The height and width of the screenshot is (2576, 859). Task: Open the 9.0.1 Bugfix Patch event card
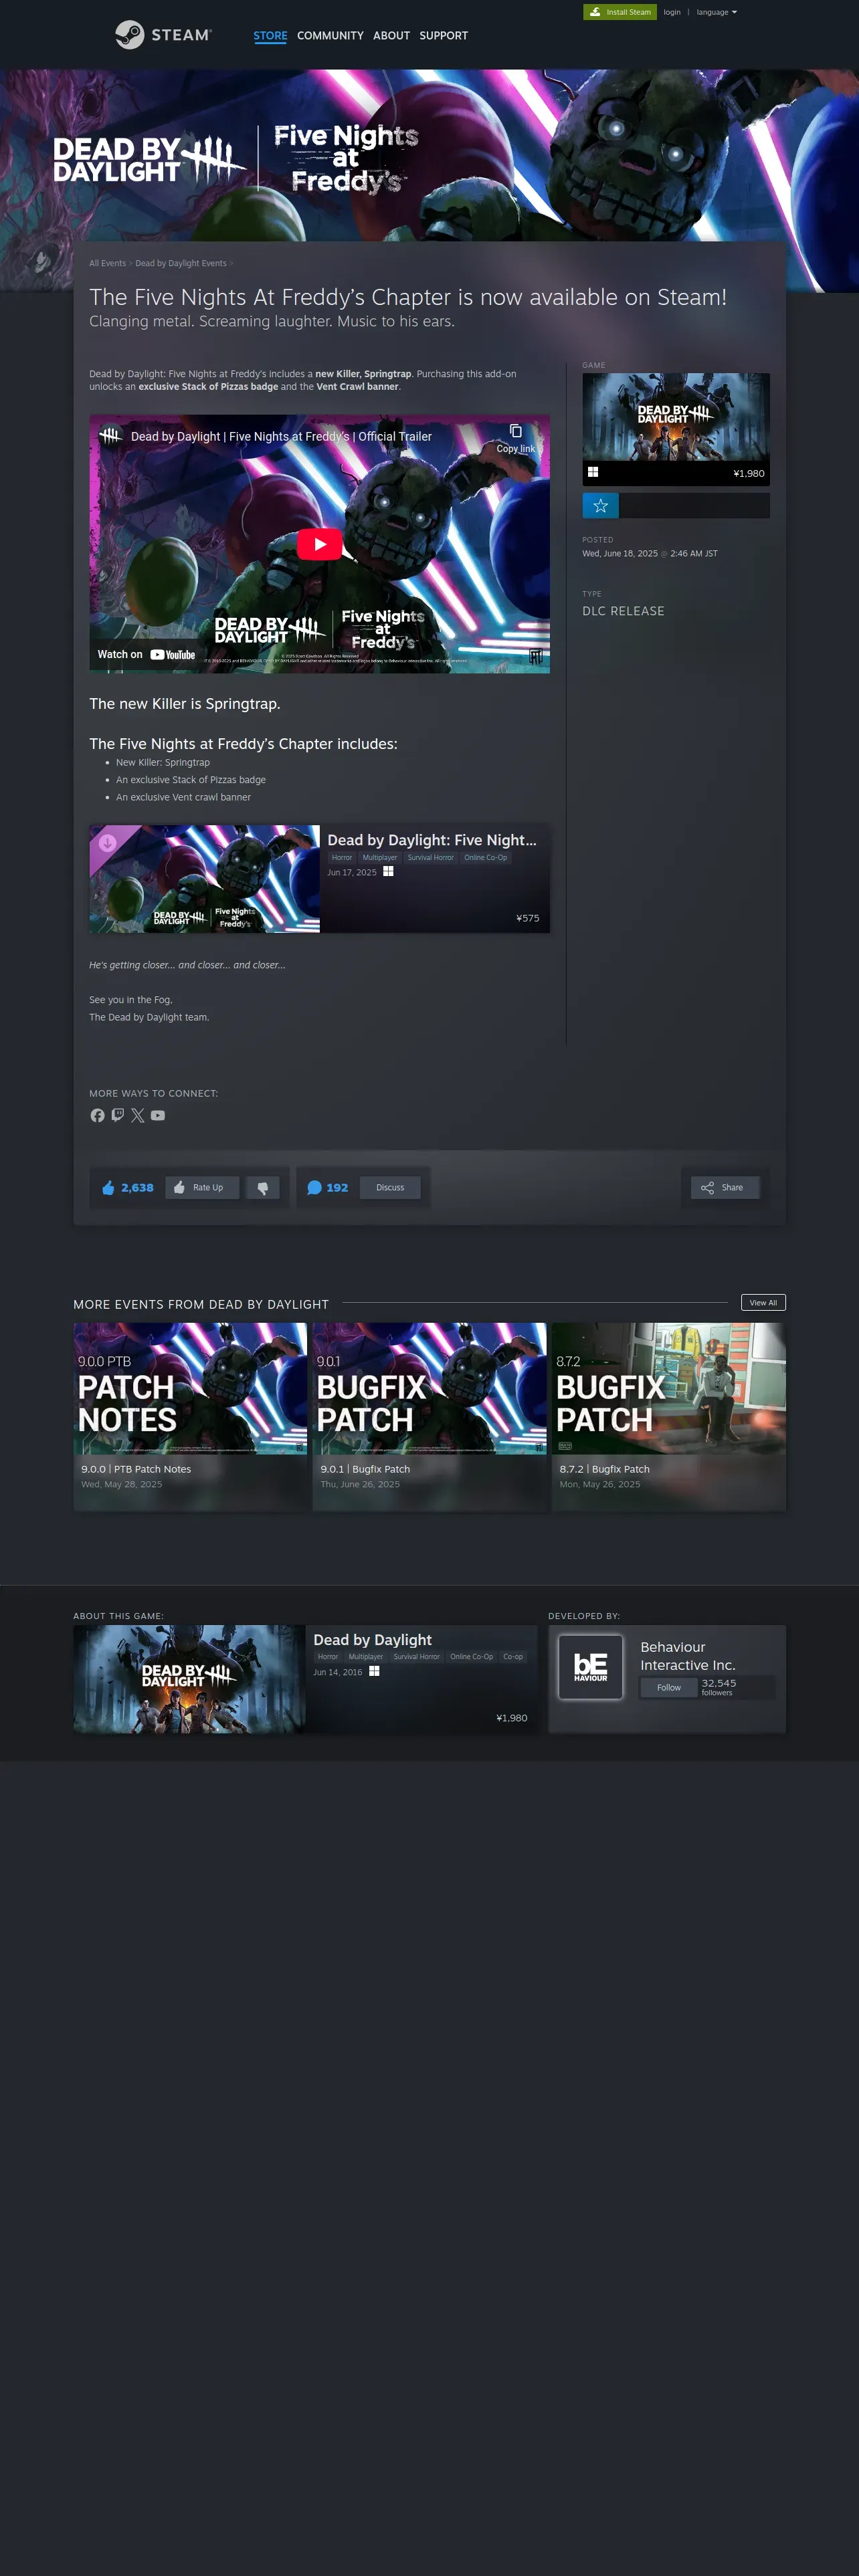tap(429, 1417)
